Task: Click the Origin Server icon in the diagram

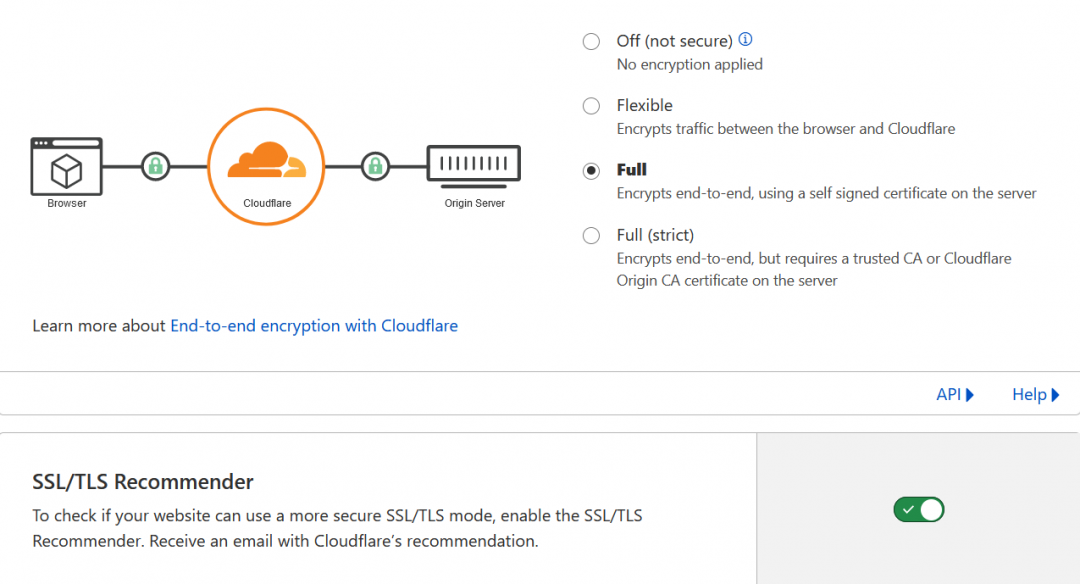Action: pos(474,165)
